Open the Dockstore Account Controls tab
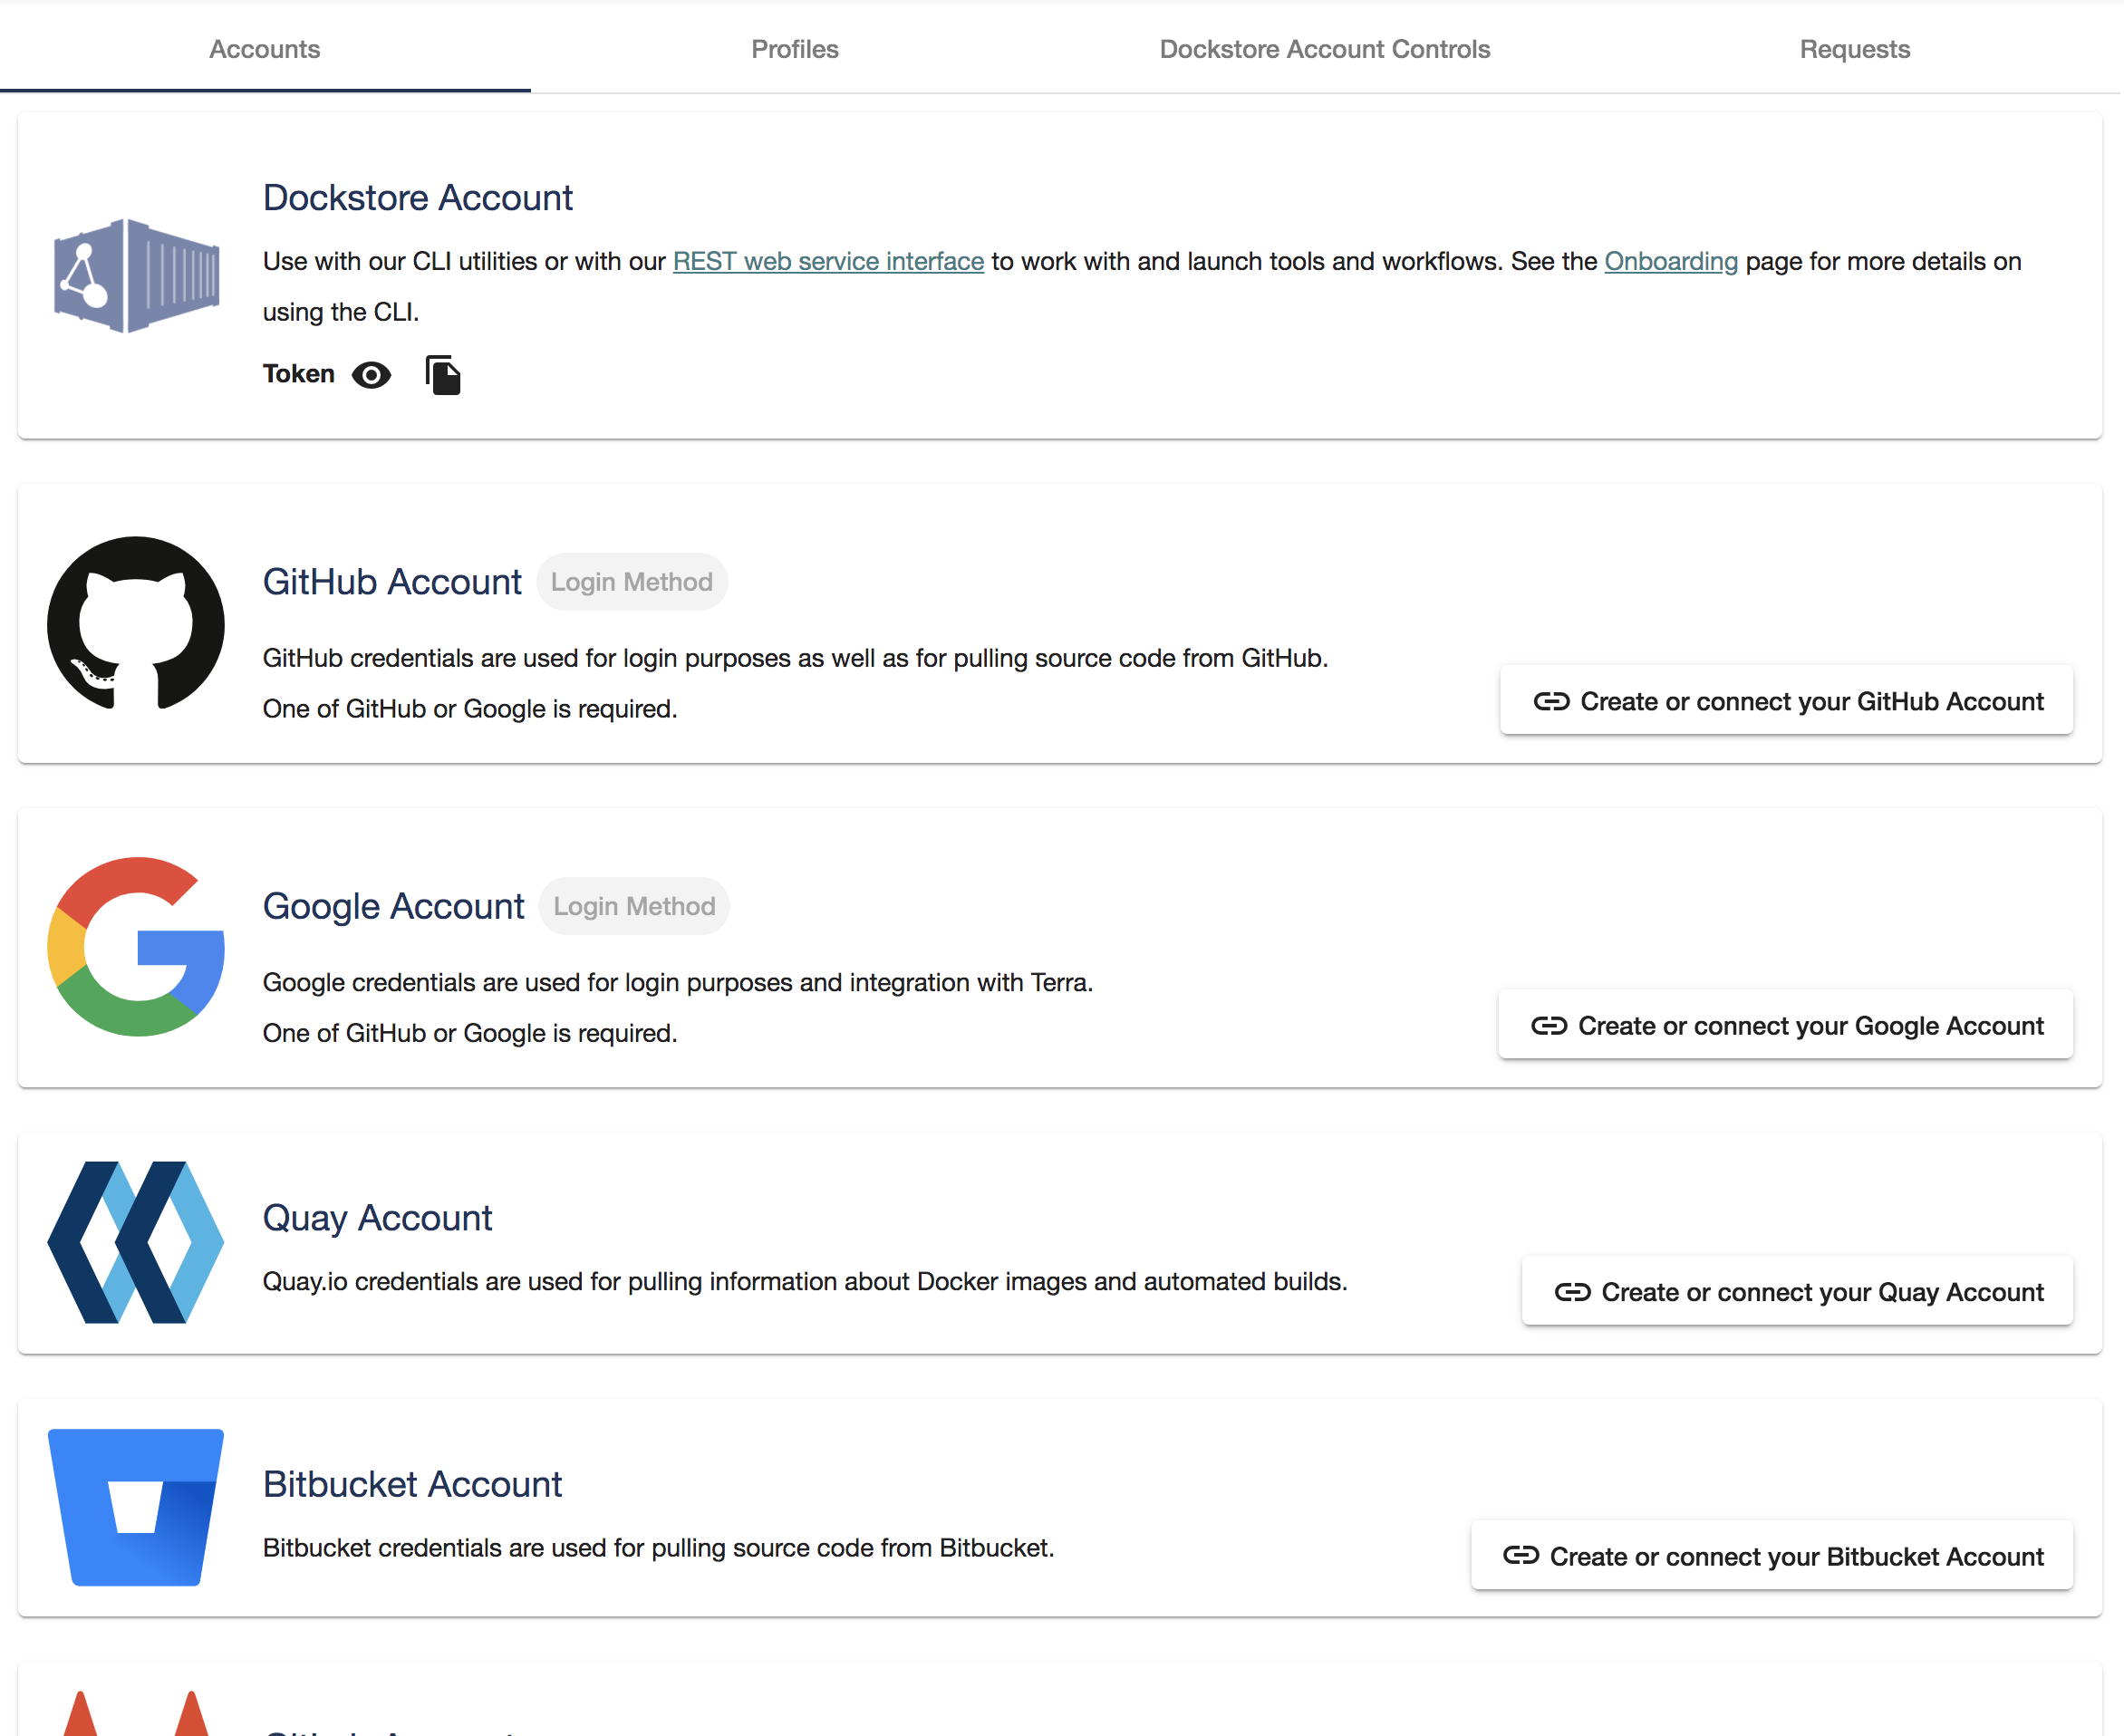The width and height of the screenshot is (2124, 1736). click(1324, 49)
